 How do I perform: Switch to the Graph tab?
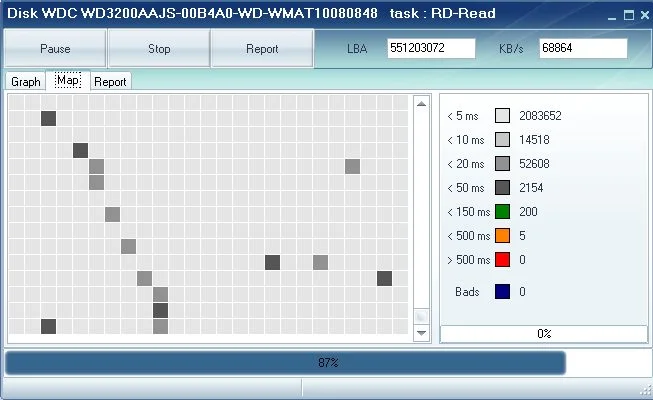pos(25,81)
